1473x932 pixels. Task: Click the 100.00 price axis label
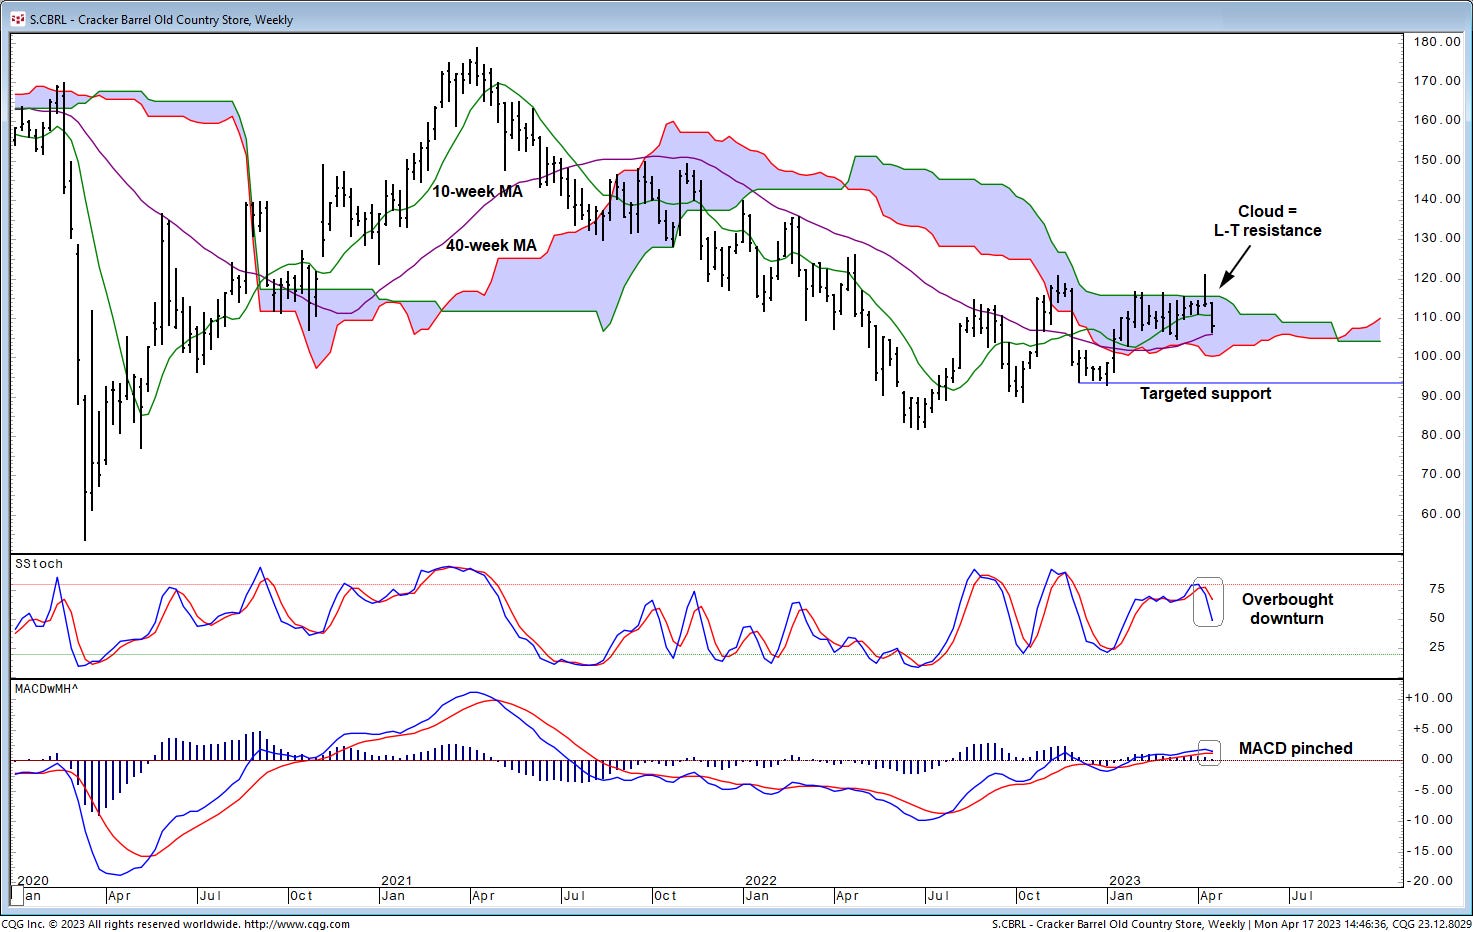[x=1438, y=356]
